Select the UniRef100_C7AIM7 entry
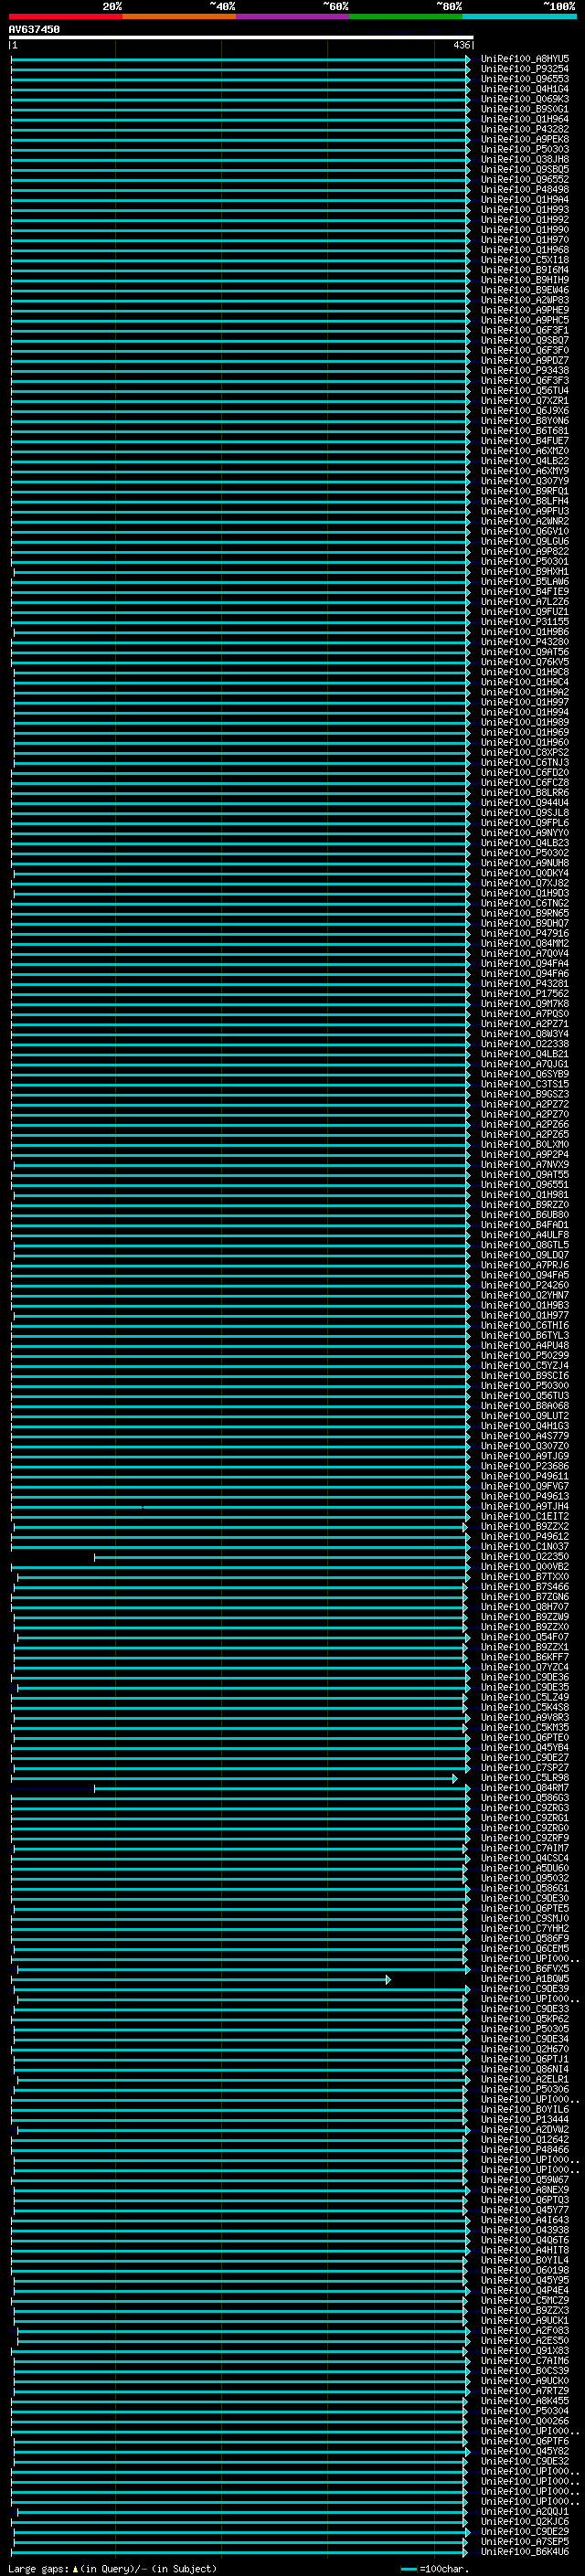 [x=525, y=1848]
